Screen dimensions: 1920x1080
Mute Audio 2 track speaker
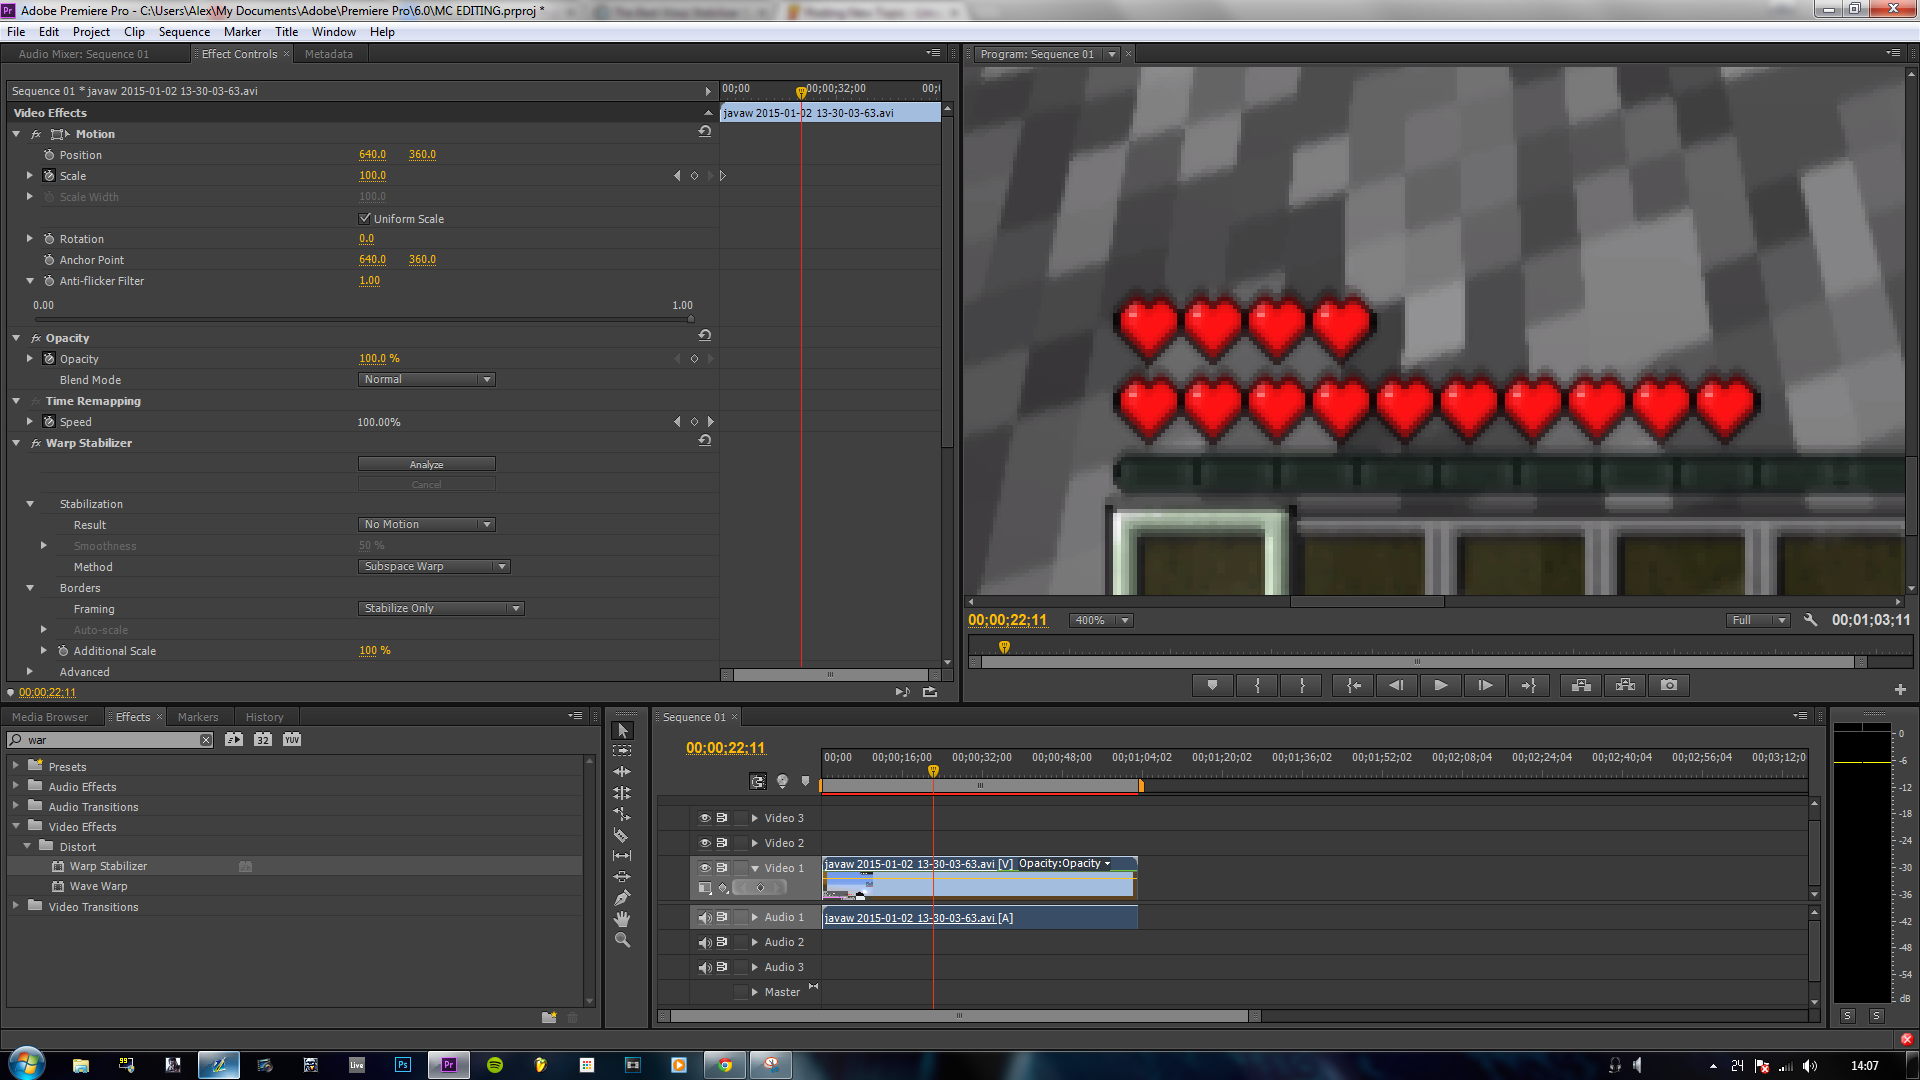(x=705, y=942)
